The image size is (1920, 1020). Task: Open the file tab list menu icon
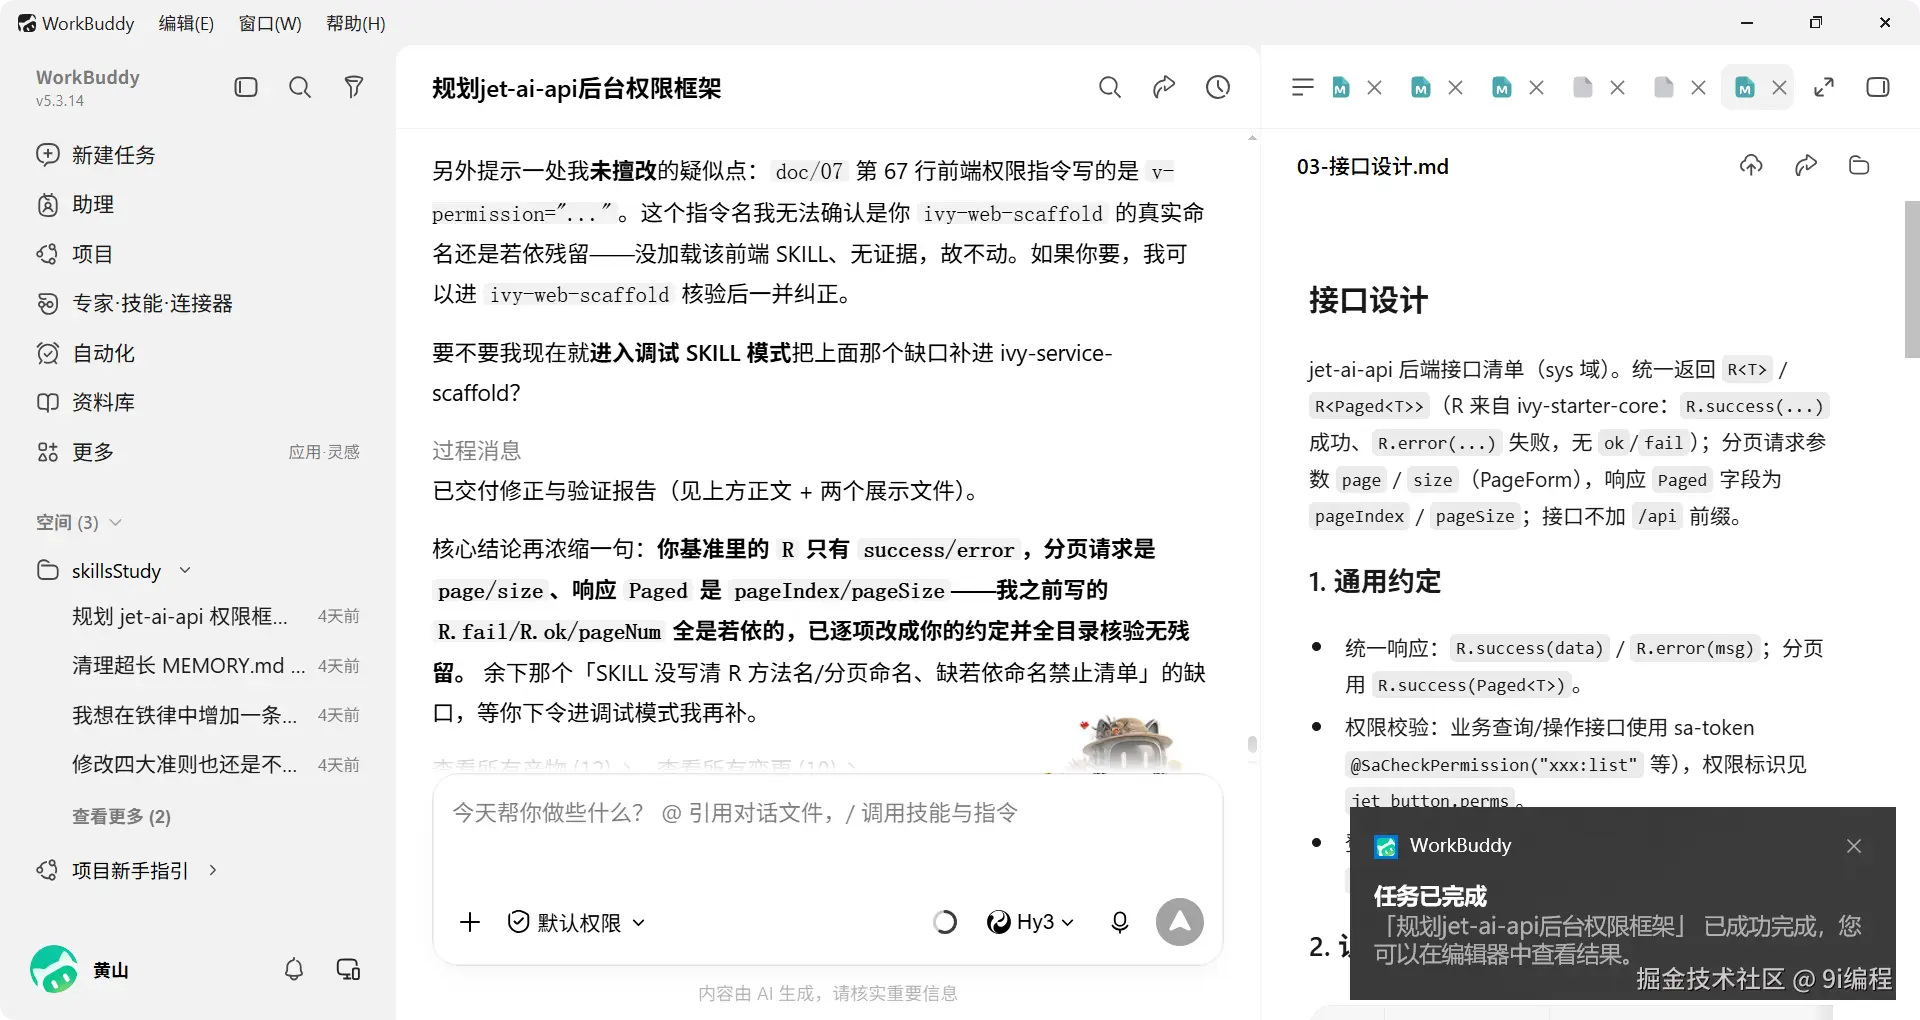click(1302, 88)
